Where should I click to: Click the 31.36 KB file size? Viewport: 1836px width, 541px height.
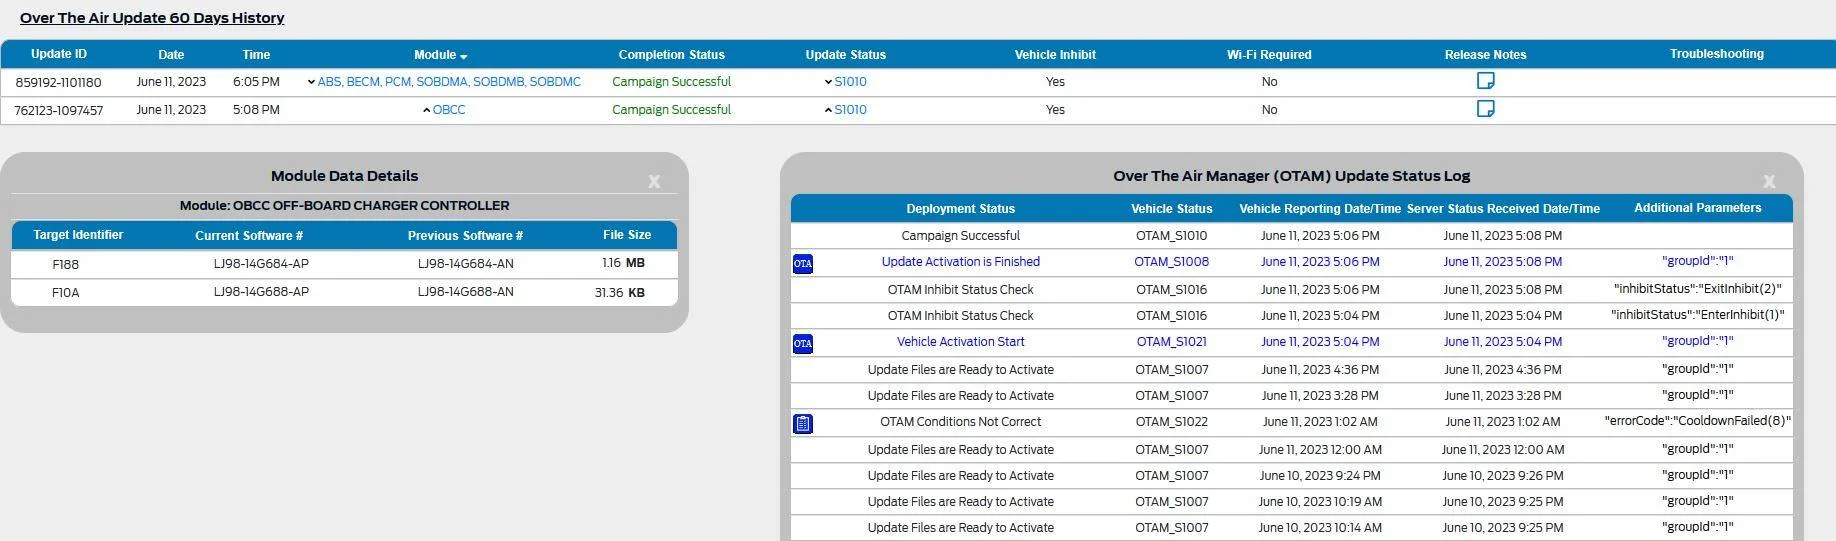pos(620,293)
